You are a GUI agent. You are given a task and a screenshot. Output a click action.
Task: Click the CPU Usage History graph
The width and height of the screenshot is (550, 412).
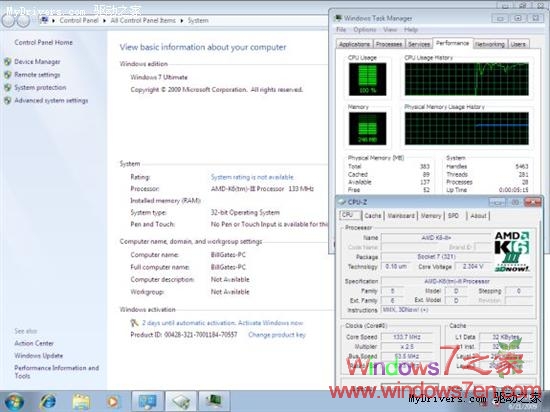click(x=467, y=79)
